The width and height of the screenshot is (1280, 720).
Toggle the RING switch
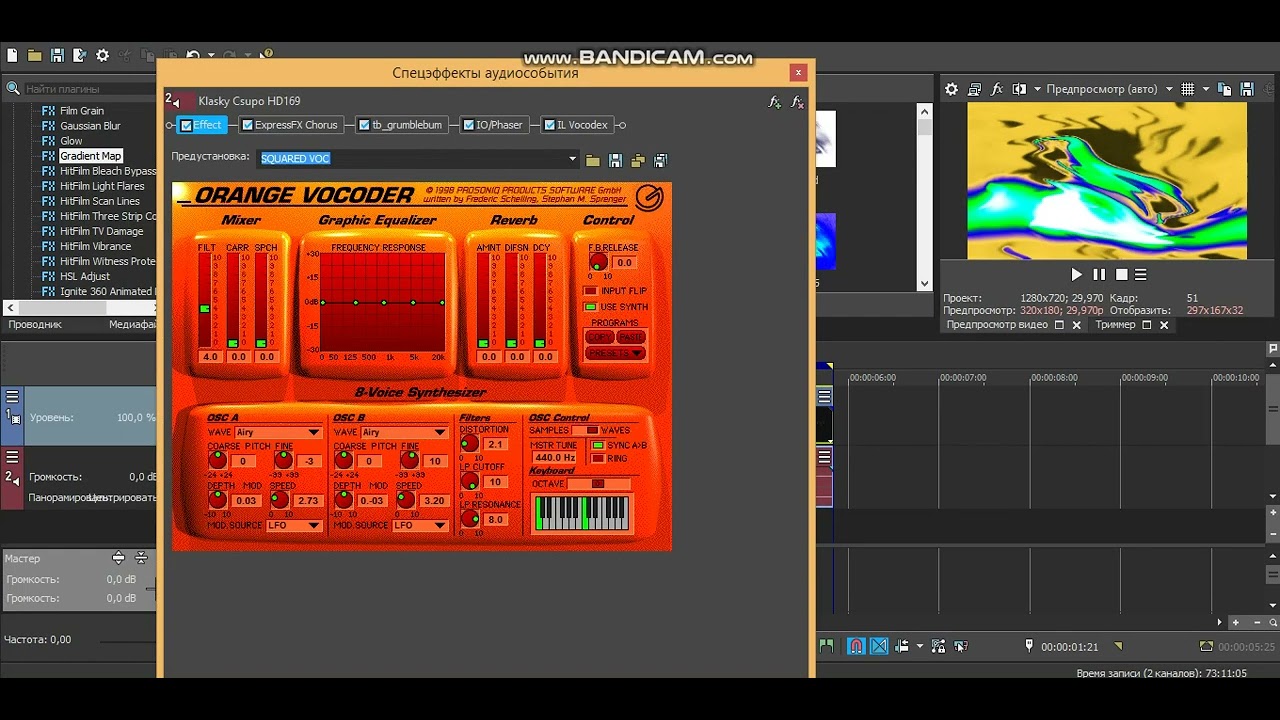598,459
